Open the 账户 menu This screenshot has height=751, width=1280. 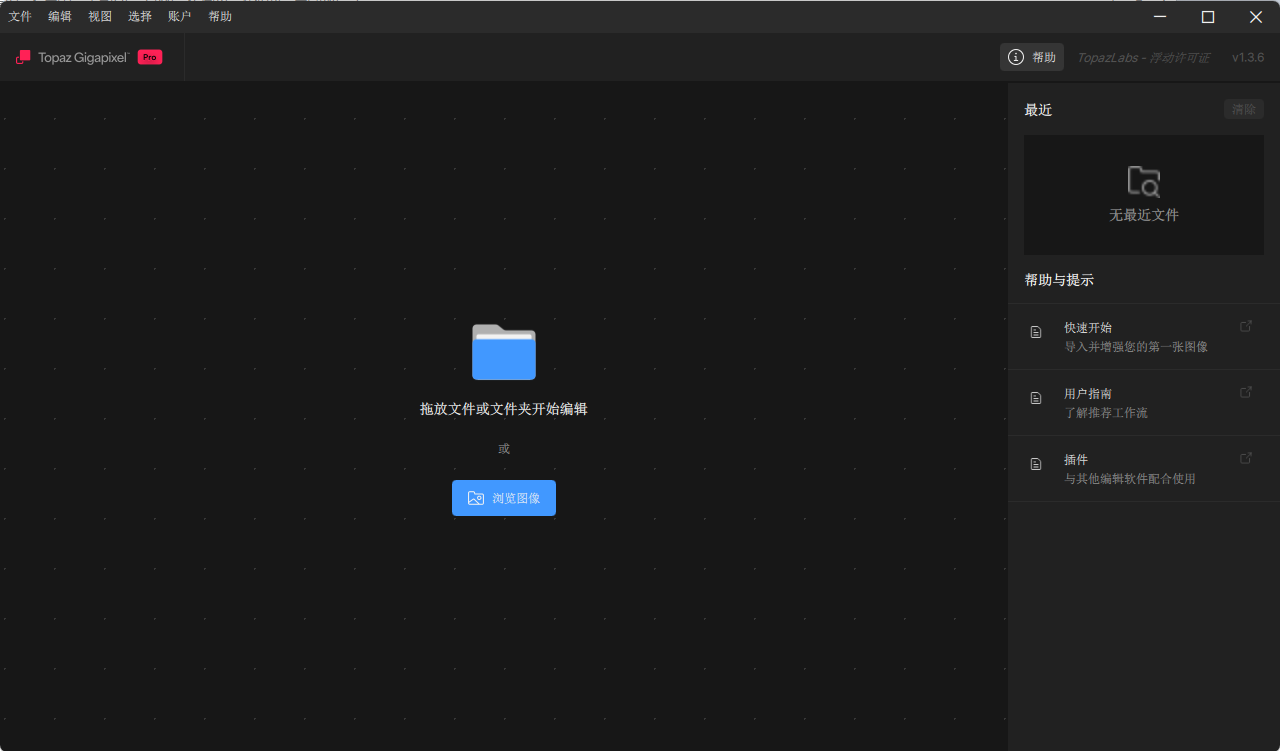click(x=180, y=17)
